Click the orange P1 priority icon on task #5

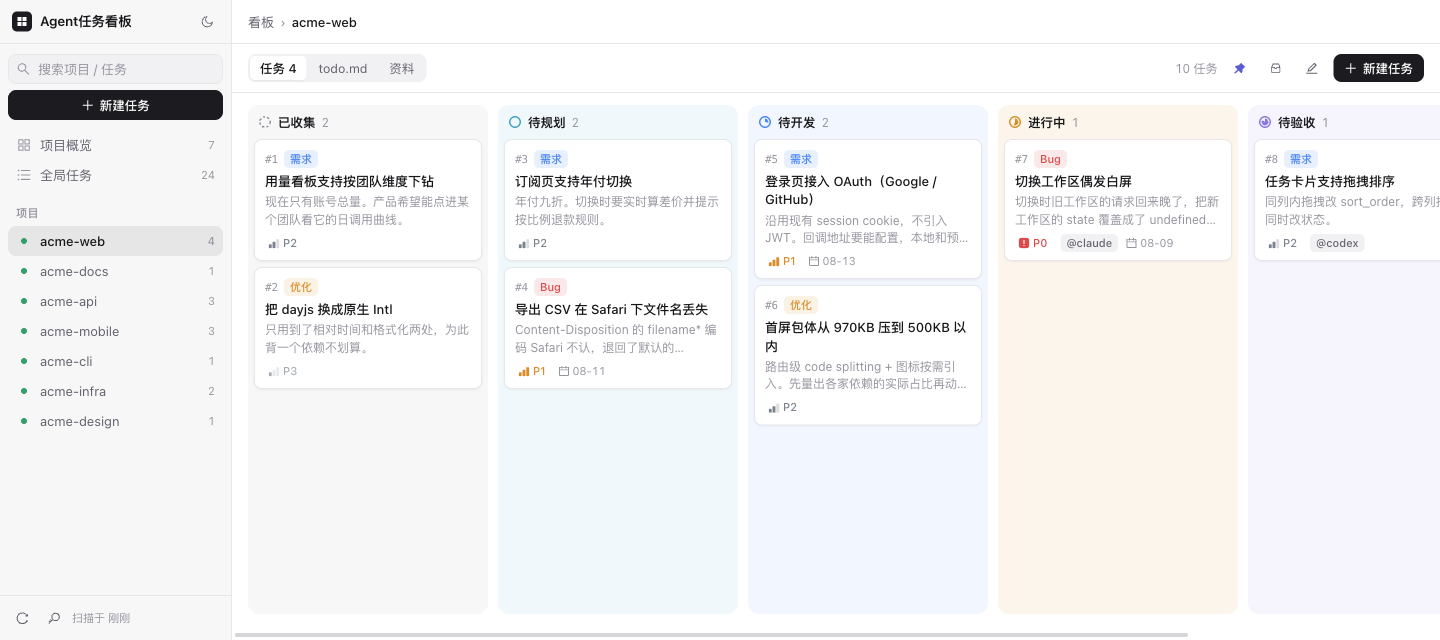(773, 261)
